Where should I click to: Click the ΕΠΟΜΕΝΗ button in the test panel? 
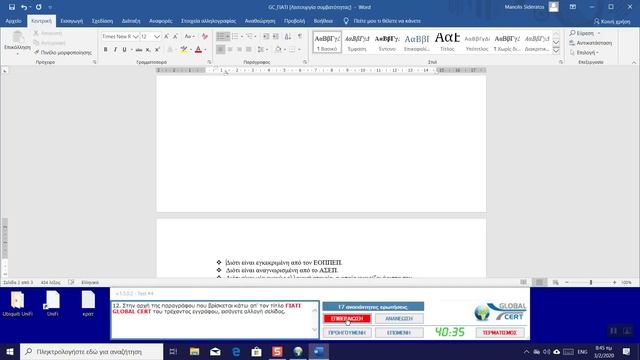[399, 333]
